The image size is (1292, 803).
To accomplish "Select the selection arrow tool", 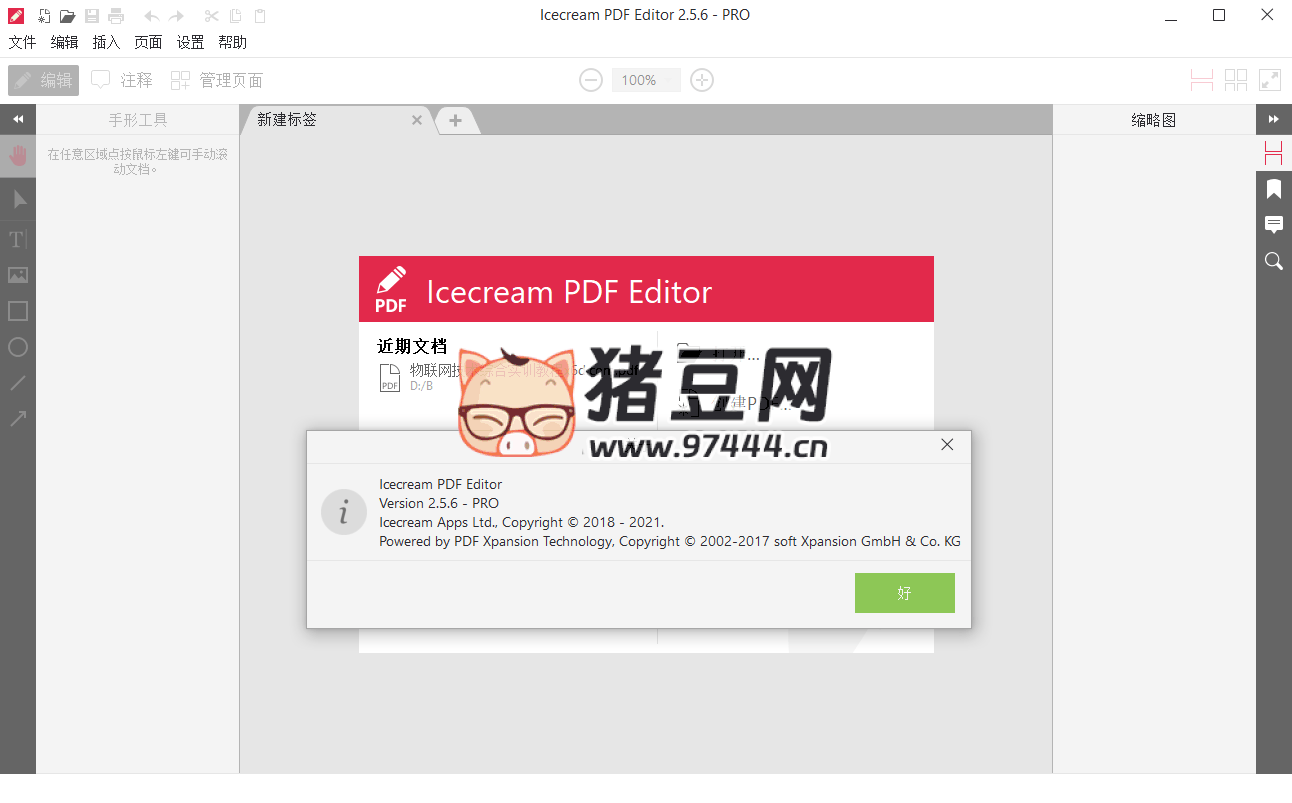I will pyautogui.click(x=17, y=199).
